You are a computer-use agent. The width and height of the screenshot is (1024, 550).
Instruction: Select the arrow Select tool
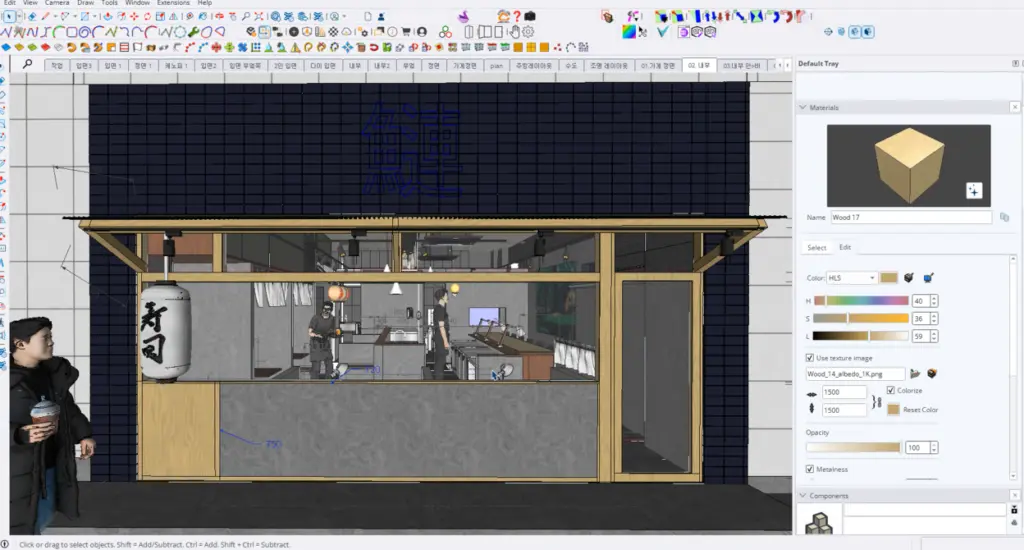(9, 16)
